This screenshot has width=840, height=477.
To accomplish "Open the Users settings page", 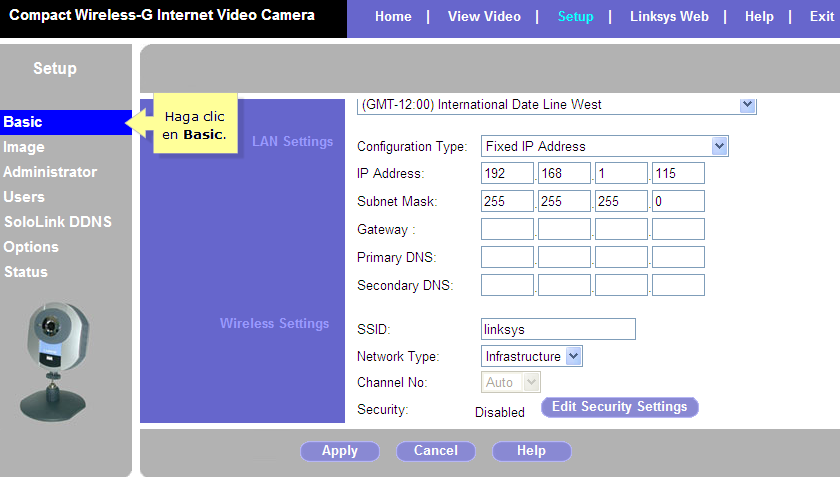I will (24, 197).
